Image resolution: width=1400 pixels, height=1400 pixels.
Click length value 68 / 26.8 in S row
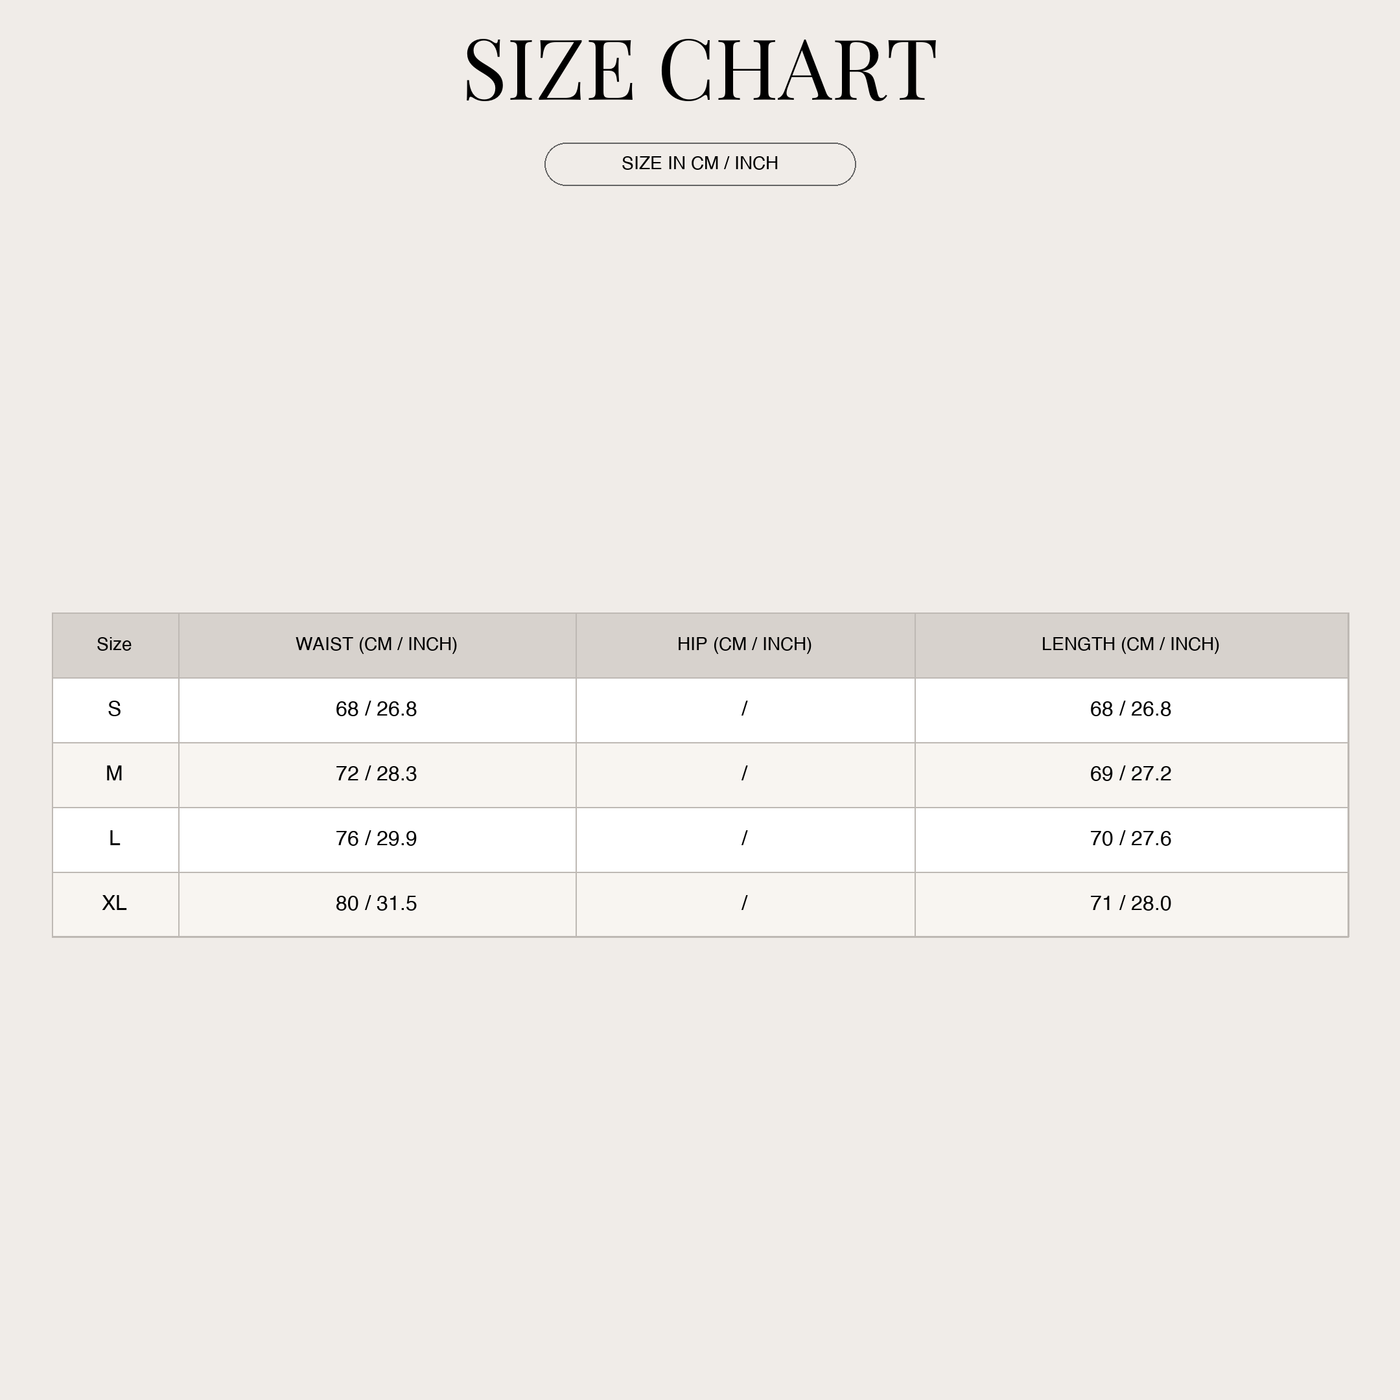pos(1131,710)
